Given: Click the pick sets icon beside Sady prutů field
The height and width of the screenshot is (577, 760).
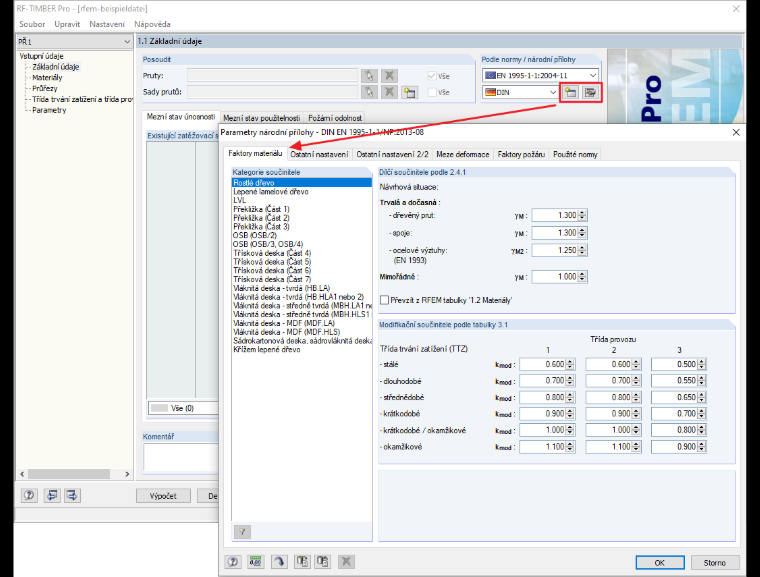Looking at the screenshot, I should coord(369,92).
